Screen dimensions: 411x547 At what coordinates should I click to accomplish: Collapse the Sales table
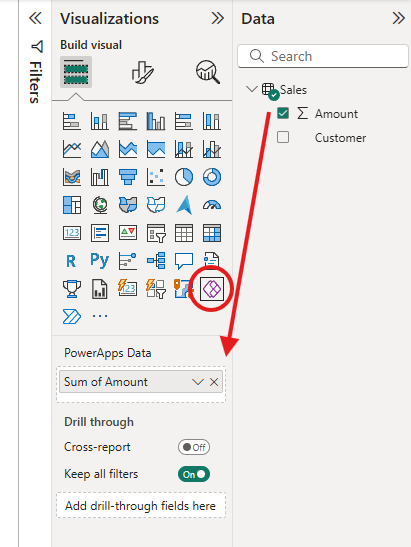tap(252, 89)
